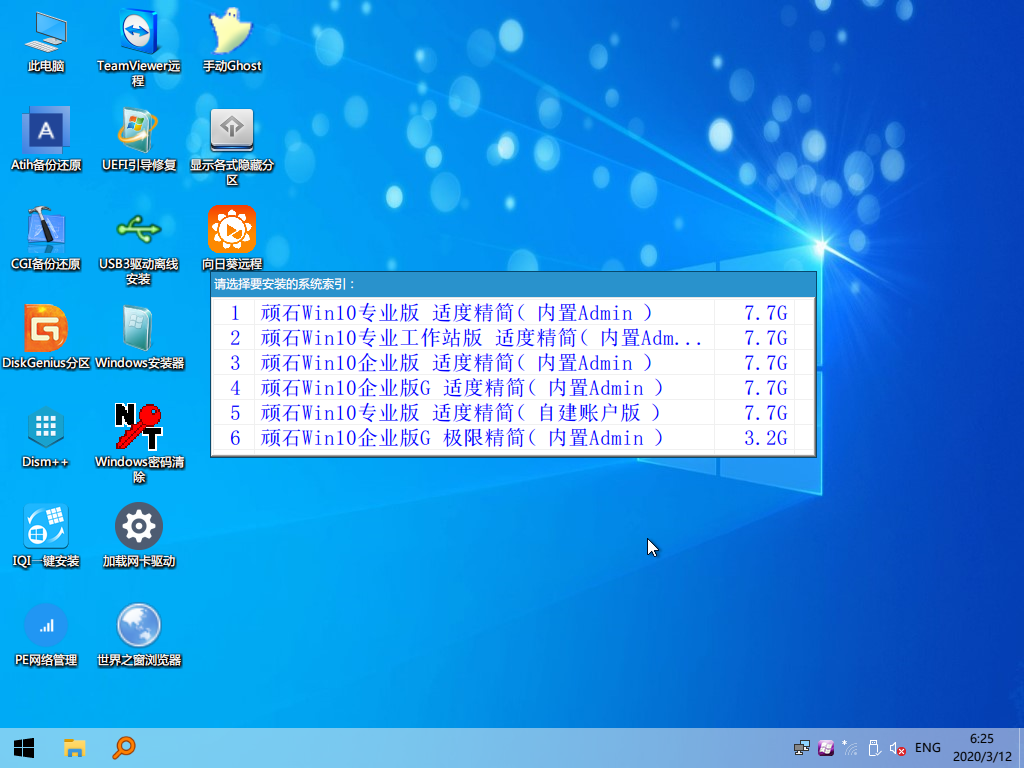The height and width of the screenshot is (768, 1024).
Task: Click the muted volume tray icon
Action: 897,748
